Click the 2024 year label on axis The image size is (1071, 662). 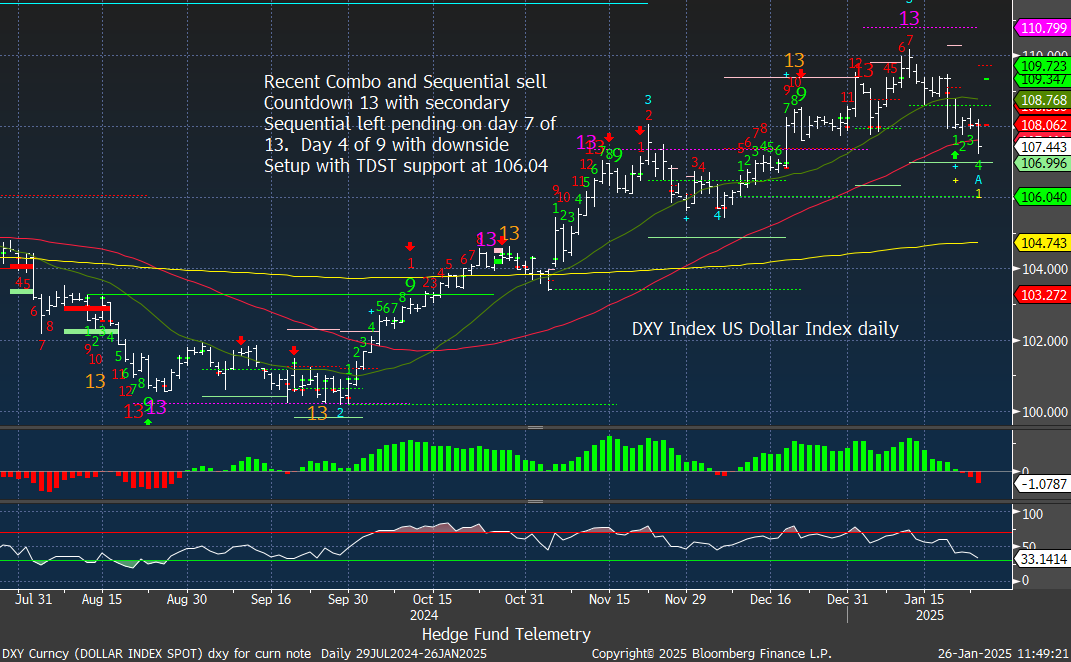tap(423, 615)
